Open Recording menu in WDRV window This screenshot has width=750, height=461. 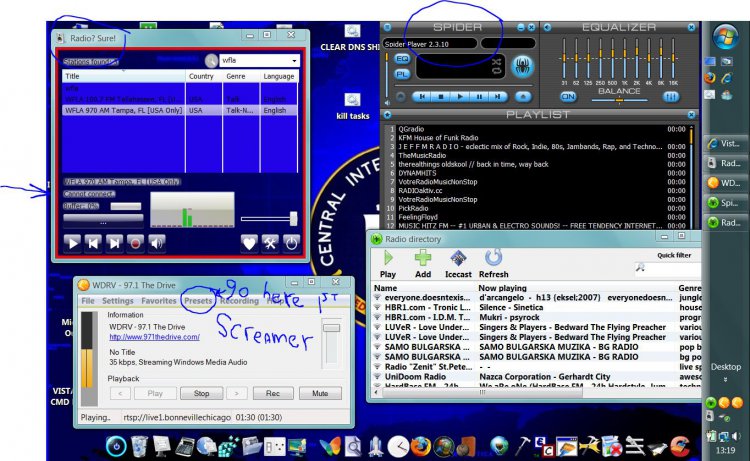(239, 301)
